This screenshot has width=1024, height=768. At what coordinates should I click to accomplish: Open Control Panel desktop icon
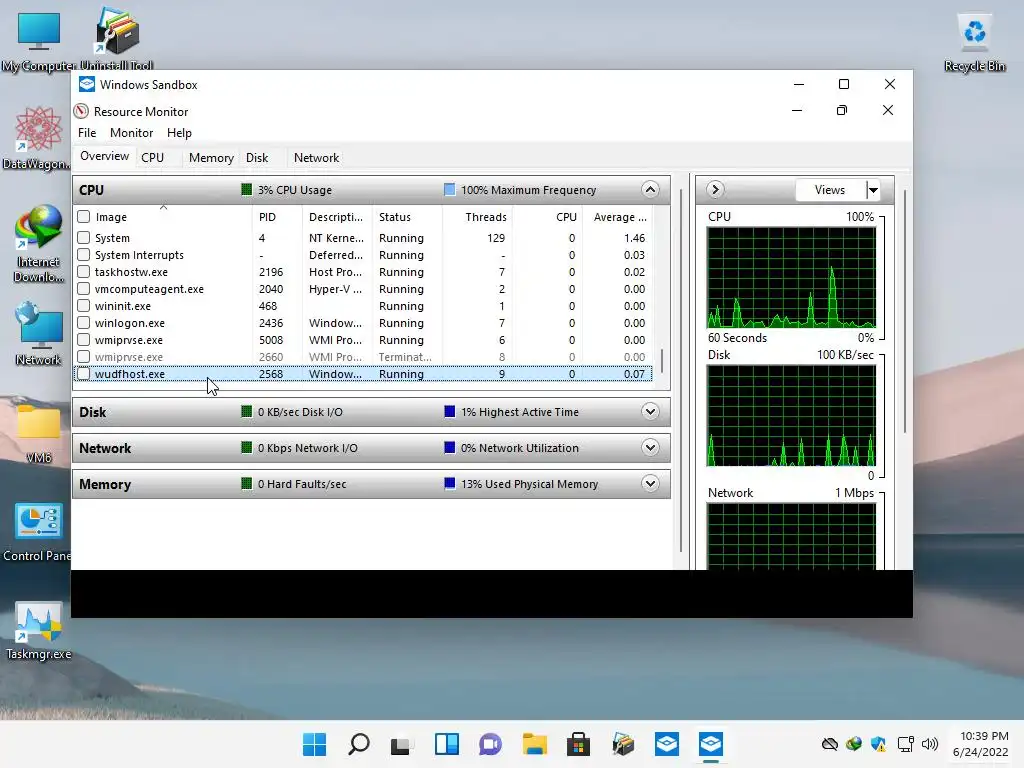[37, 532]
